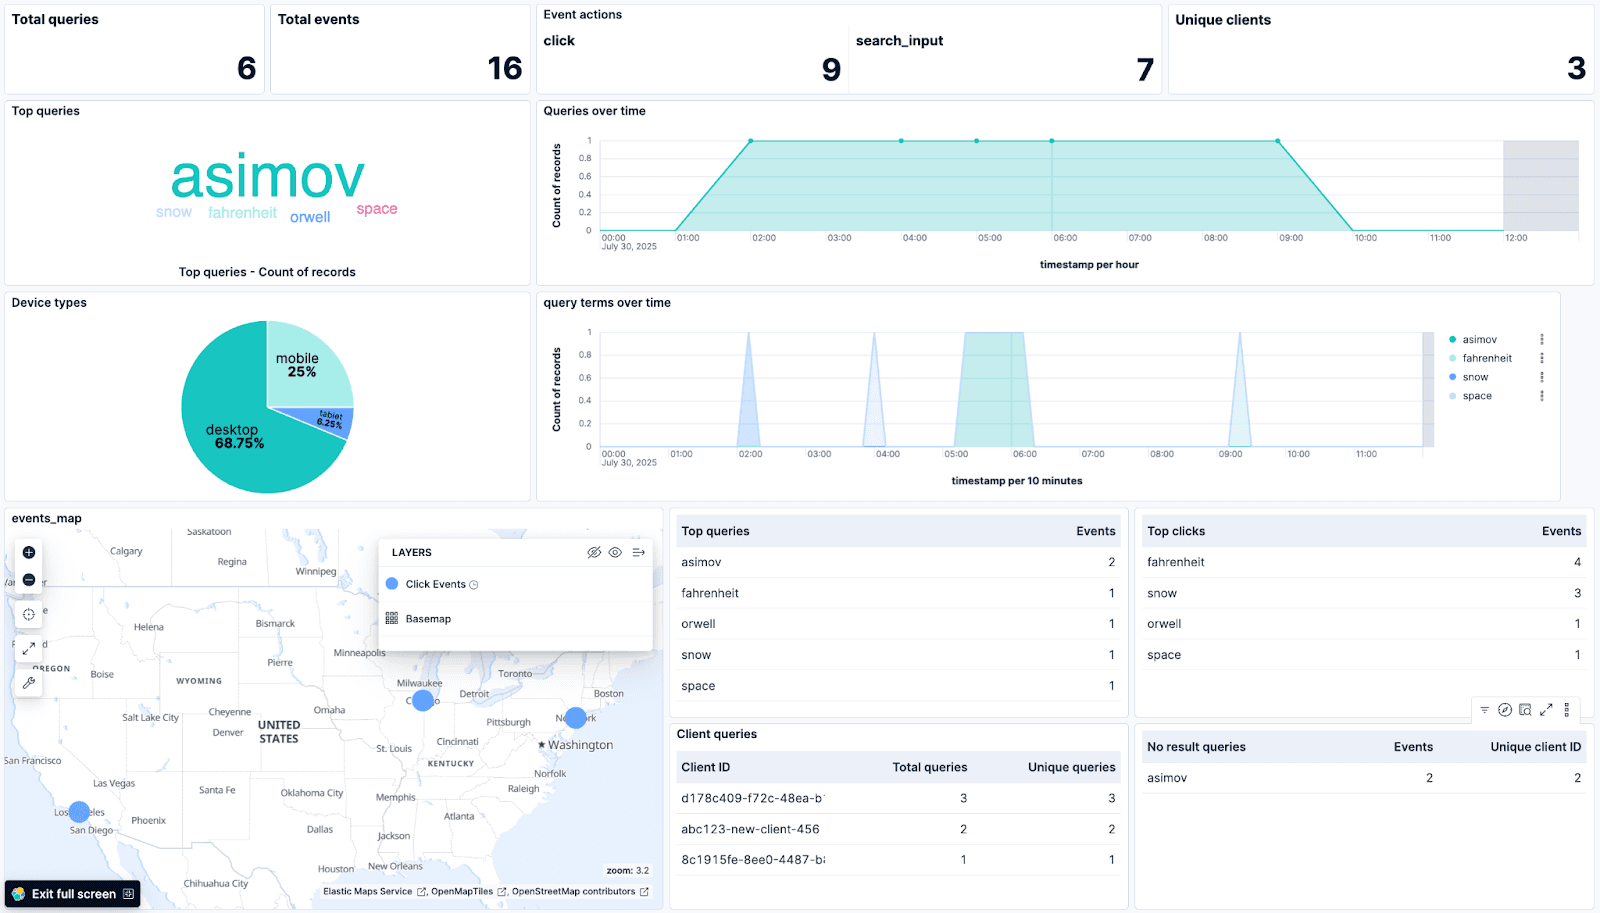Click the Exit full screen button
The height and width of the screenshot is (913, 1600).
tap(73, 894)
